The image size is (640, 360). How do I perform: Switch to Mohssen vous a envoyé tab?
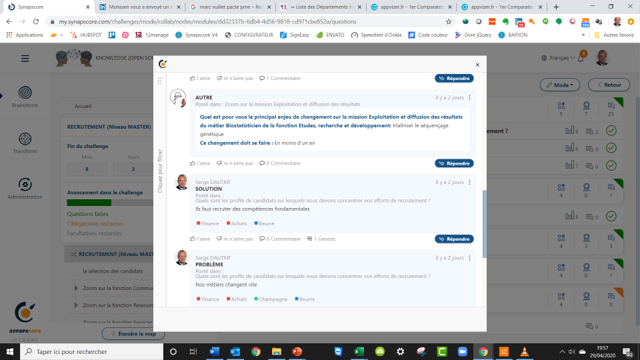click(140, 7)
